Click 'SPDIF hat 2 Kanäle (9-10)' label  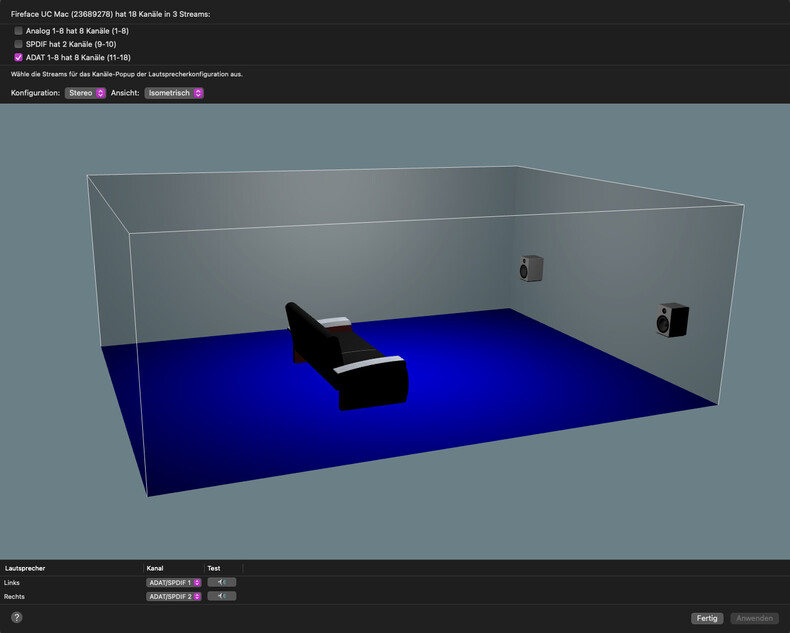tap(71, 44)
